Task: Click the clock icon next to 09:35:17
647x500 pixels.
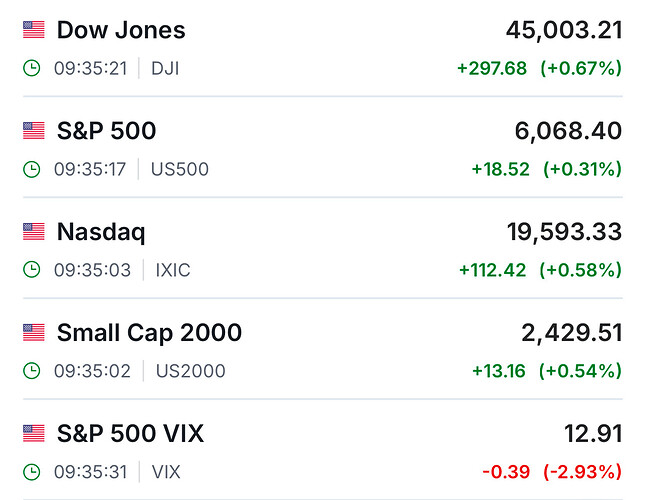Action: [33, 169]
